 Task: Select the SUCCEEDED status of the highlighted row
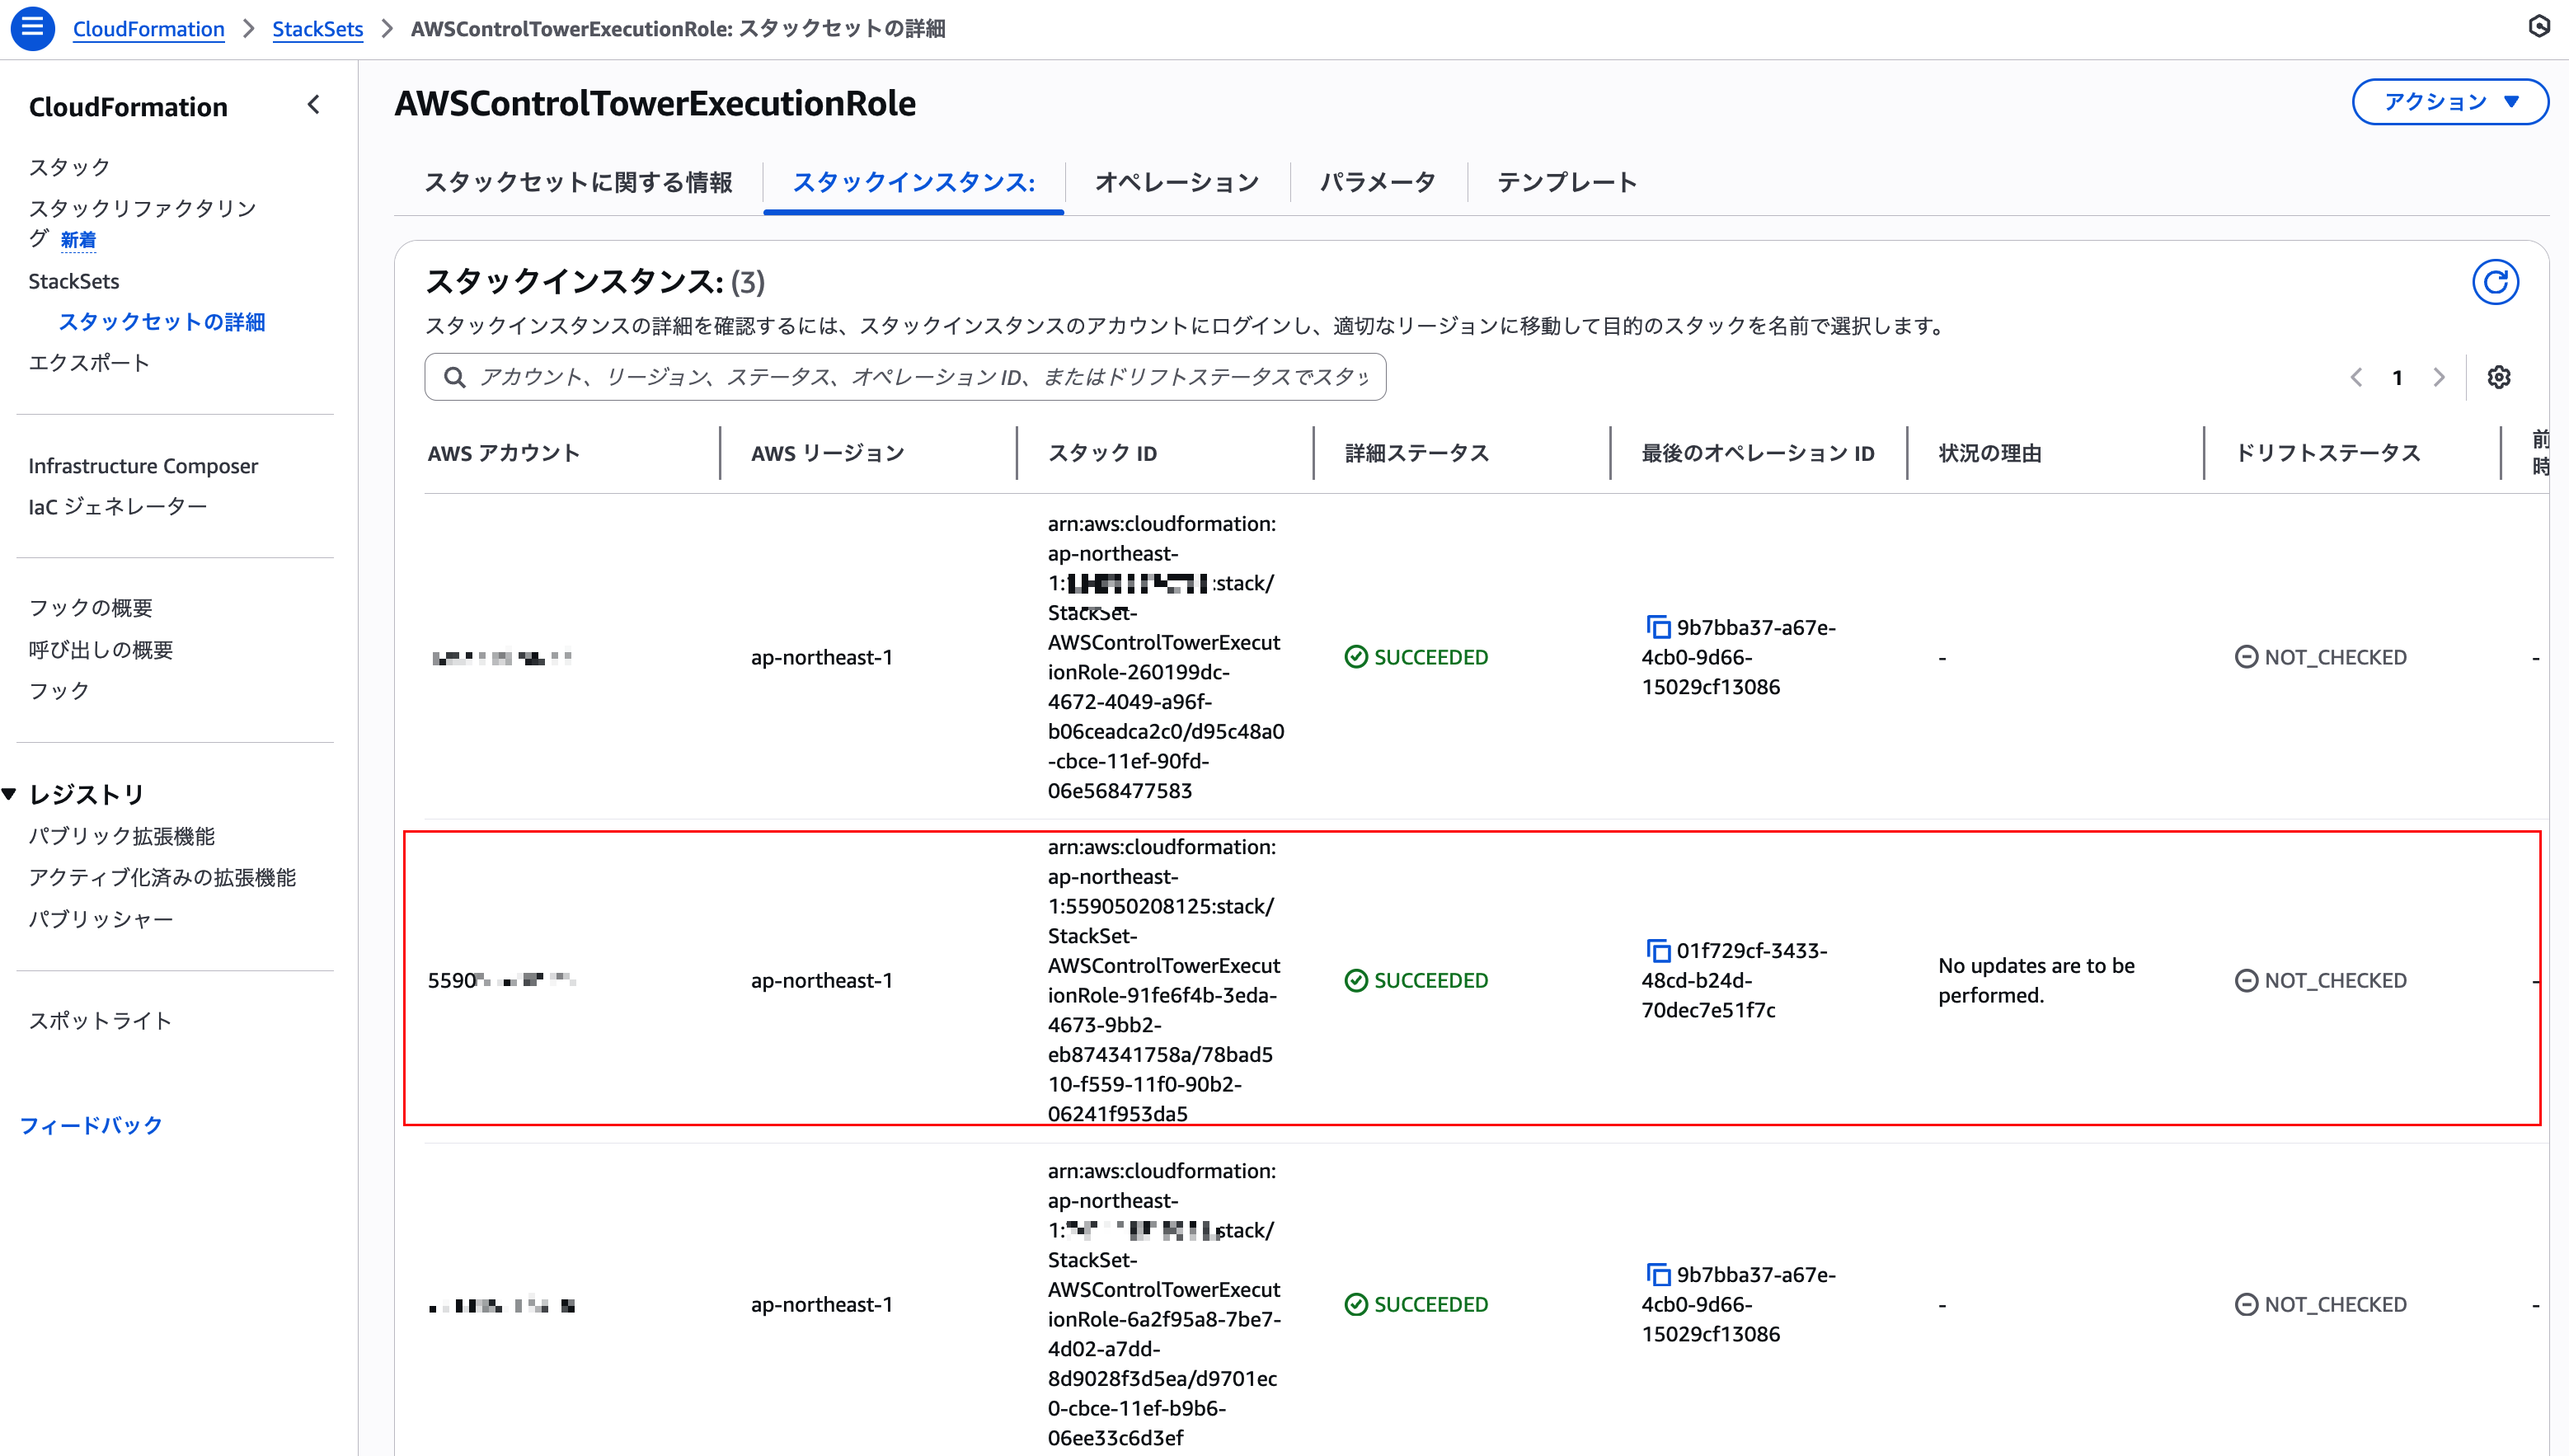click(x=1416, y=980)
